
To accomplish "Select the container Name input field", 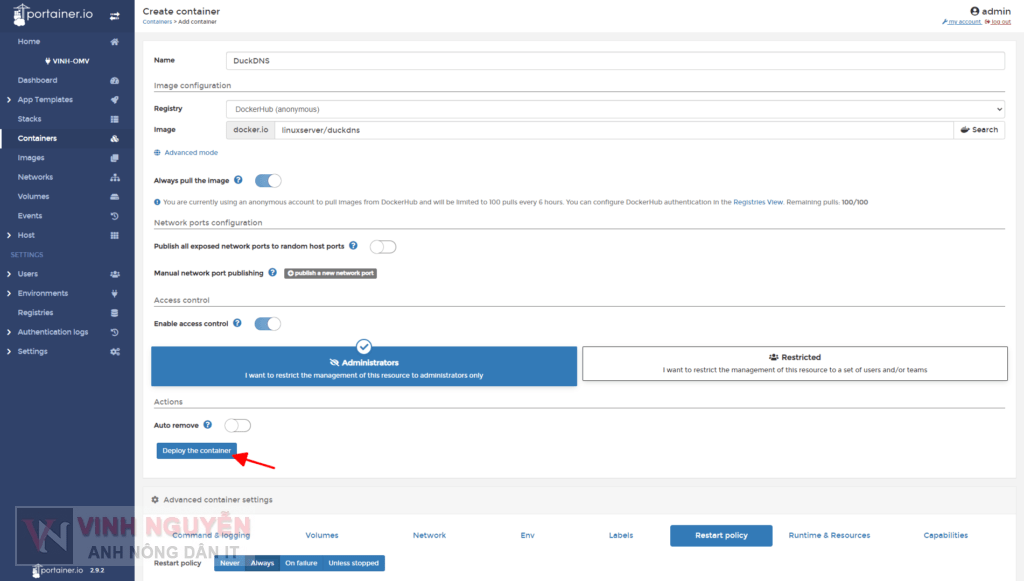I will (x=614, y=60).
